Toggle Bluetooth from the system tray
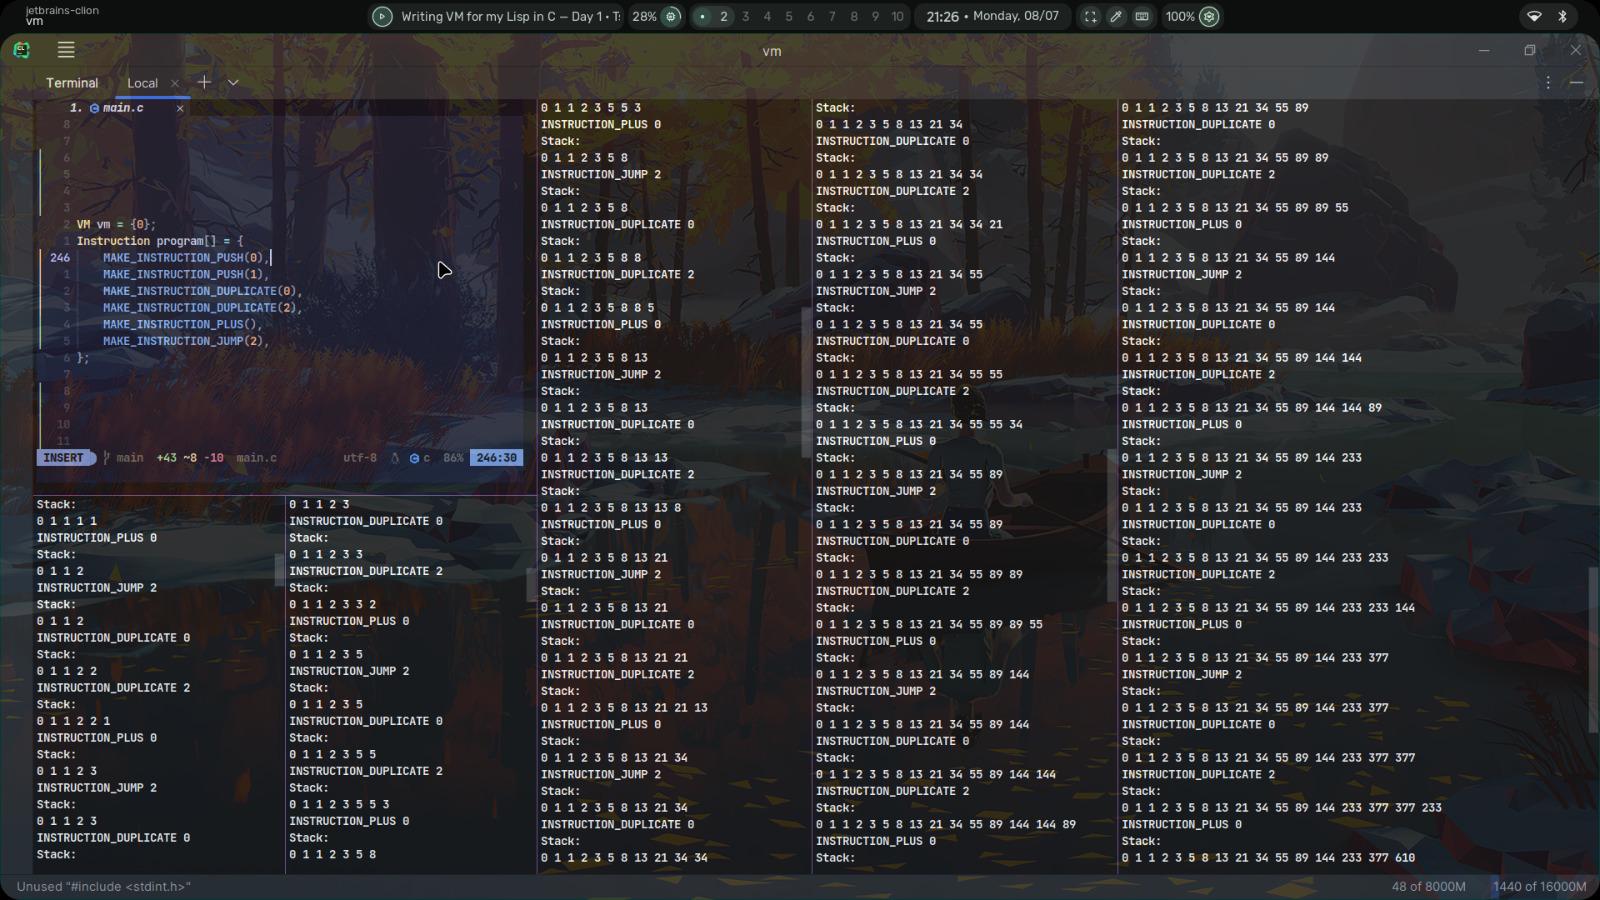 click(x=1561, y=16)
